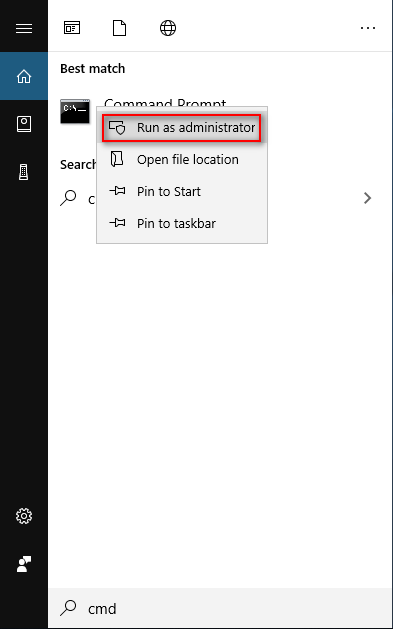Open the Notebook icon in sidebar
This screenshot has width=393, height=629.
[24, 124]
